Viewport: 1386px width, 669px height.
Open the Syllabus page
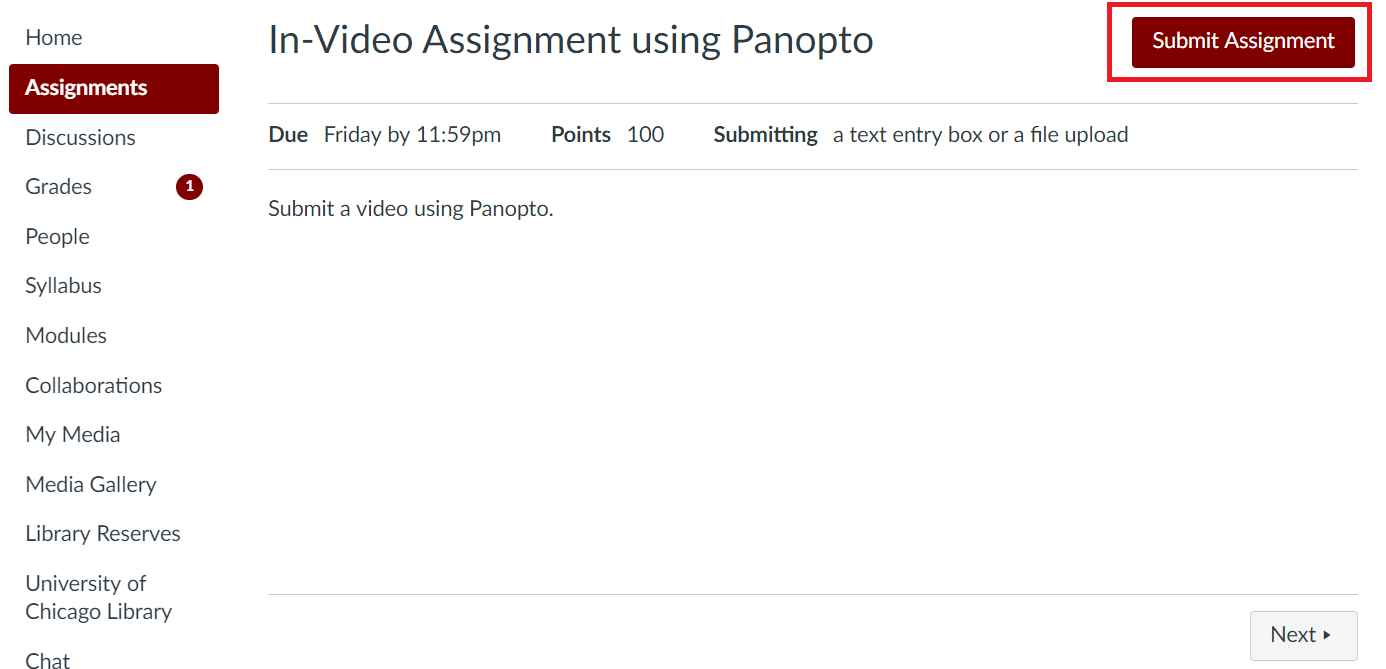coord(63,285)
